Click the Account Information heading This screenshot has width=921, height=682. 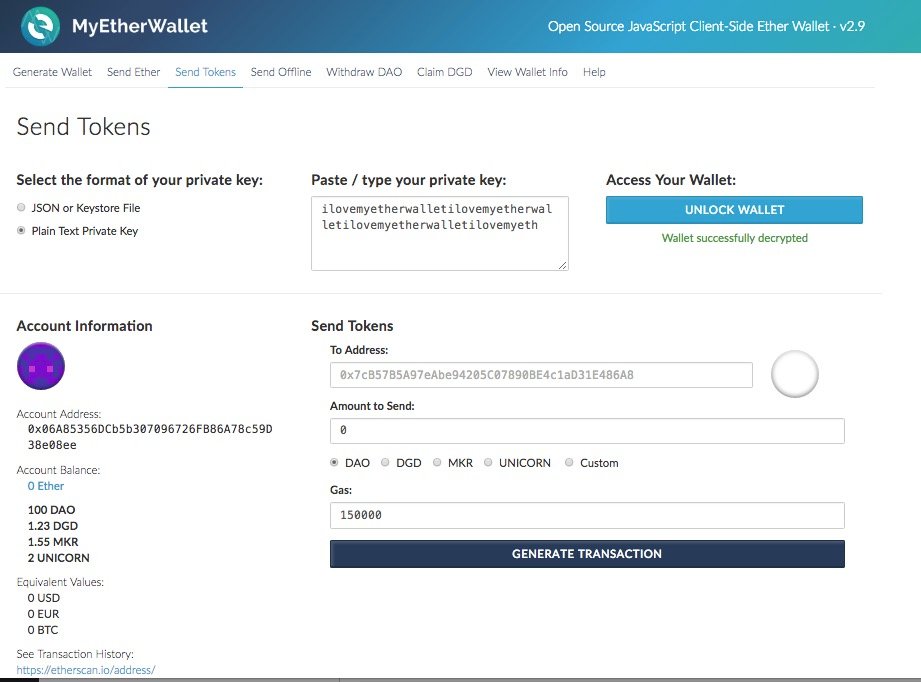[85, 326]
